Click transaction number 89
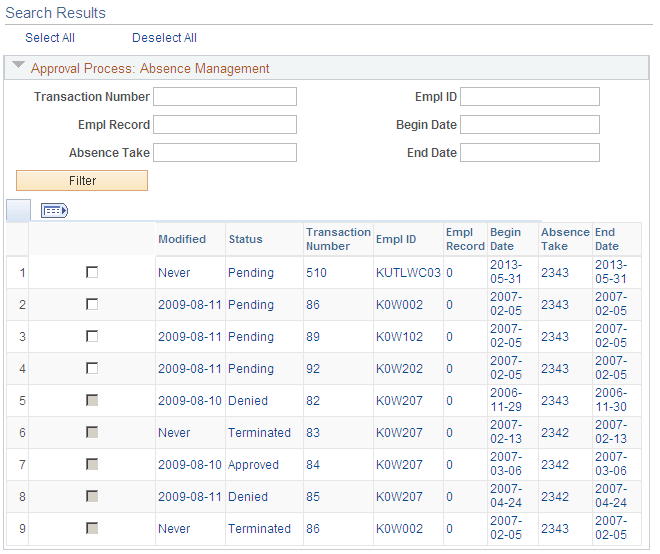This screenshot has width=660, height=554. point(313,336)
